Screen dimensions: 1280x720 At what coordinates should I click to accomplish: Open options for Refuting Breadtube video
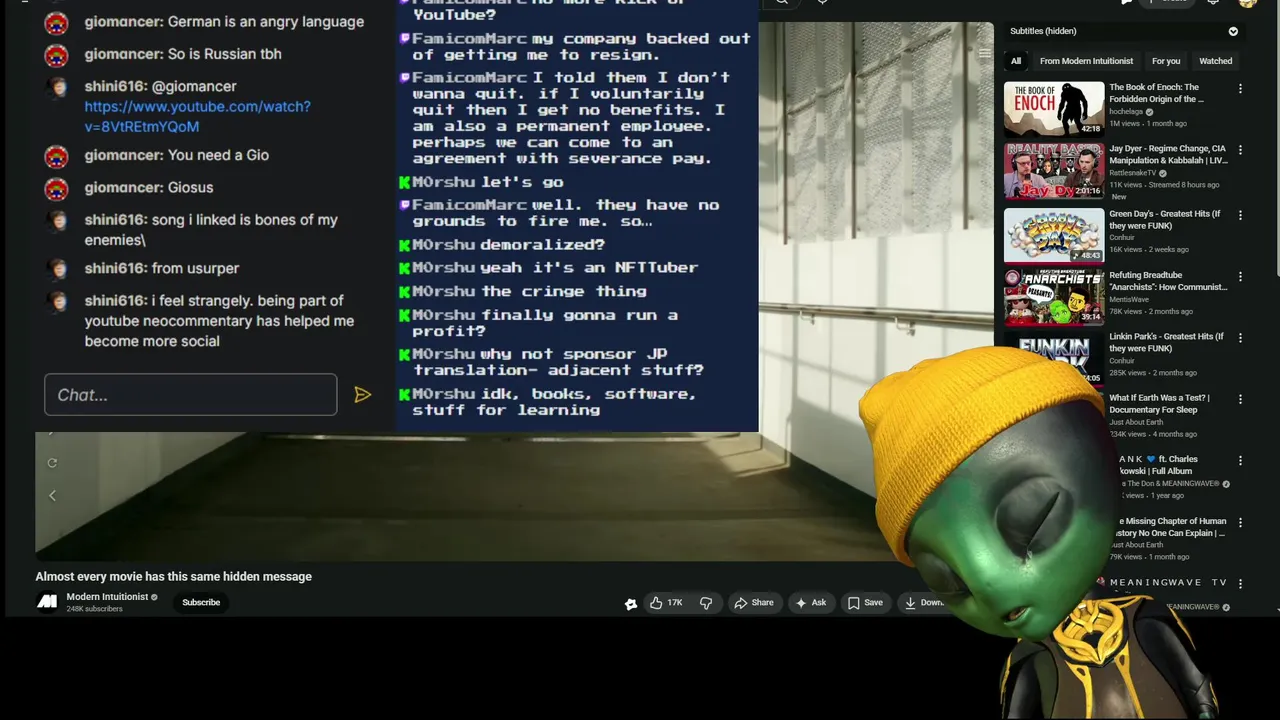1240,276
